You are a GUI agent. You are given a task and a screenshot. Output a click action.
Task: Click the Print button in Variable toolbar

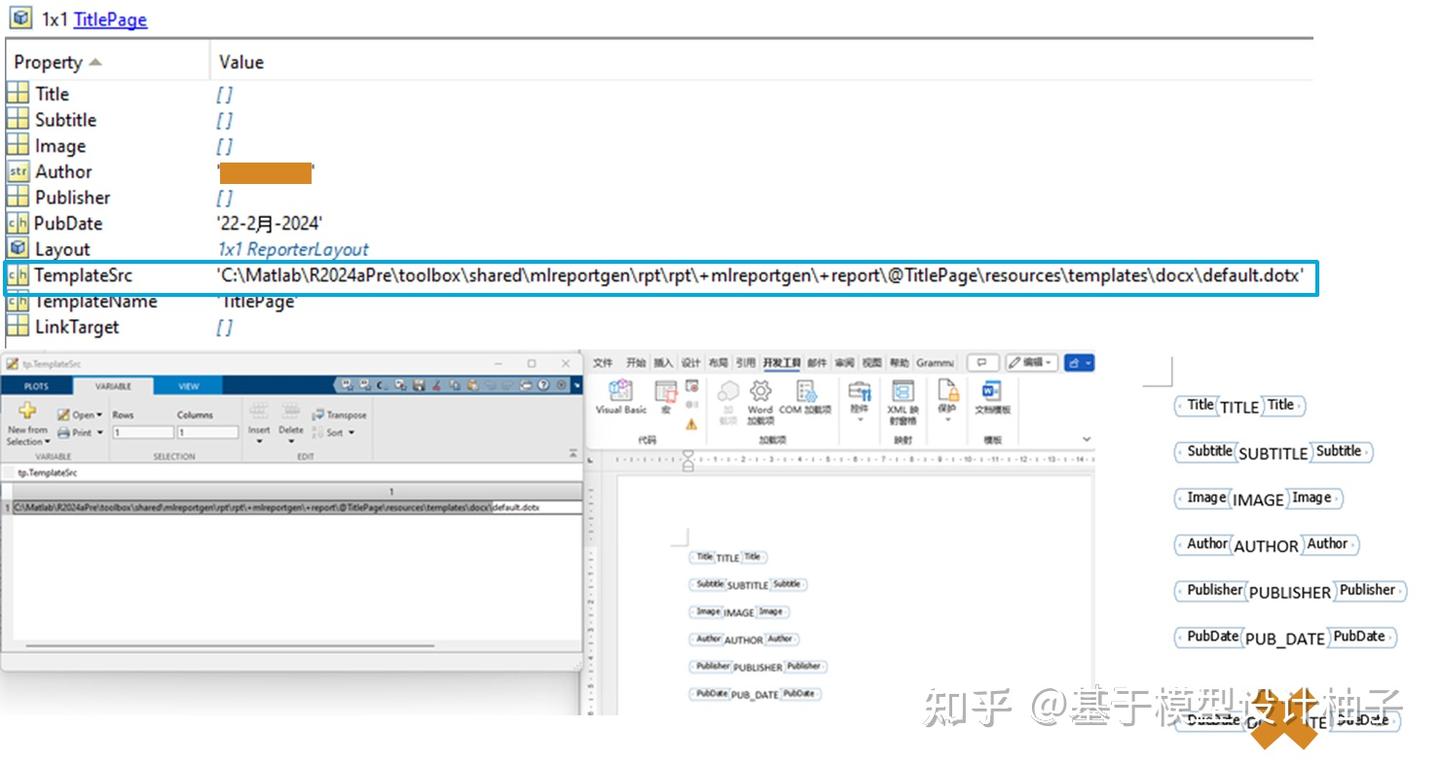[80, 432]
